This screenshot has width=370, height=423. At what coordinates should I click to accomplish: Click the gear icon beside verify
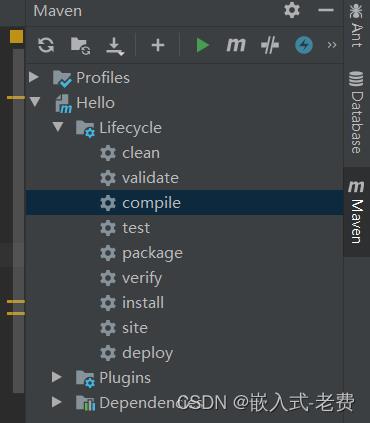(x=108, y=278)
